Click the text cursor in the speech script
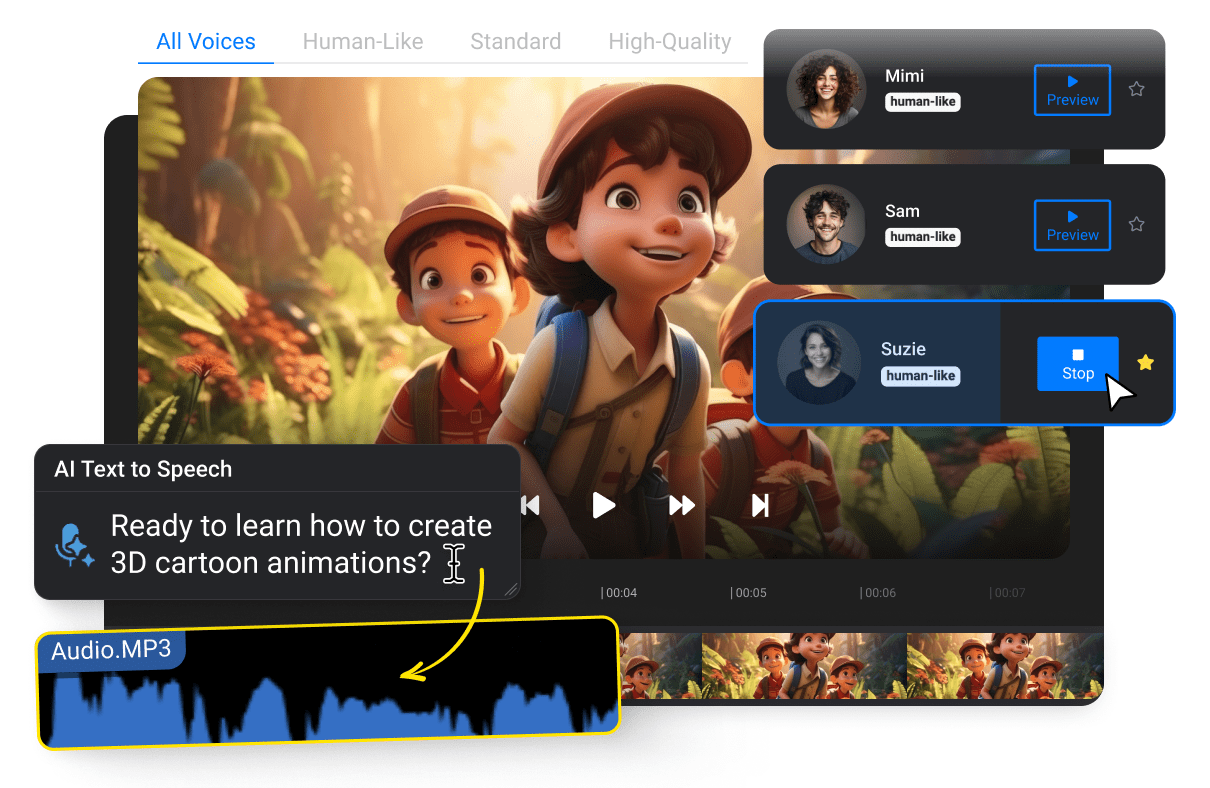Screen dimensions: 1210x788 (x=454, y=563)
